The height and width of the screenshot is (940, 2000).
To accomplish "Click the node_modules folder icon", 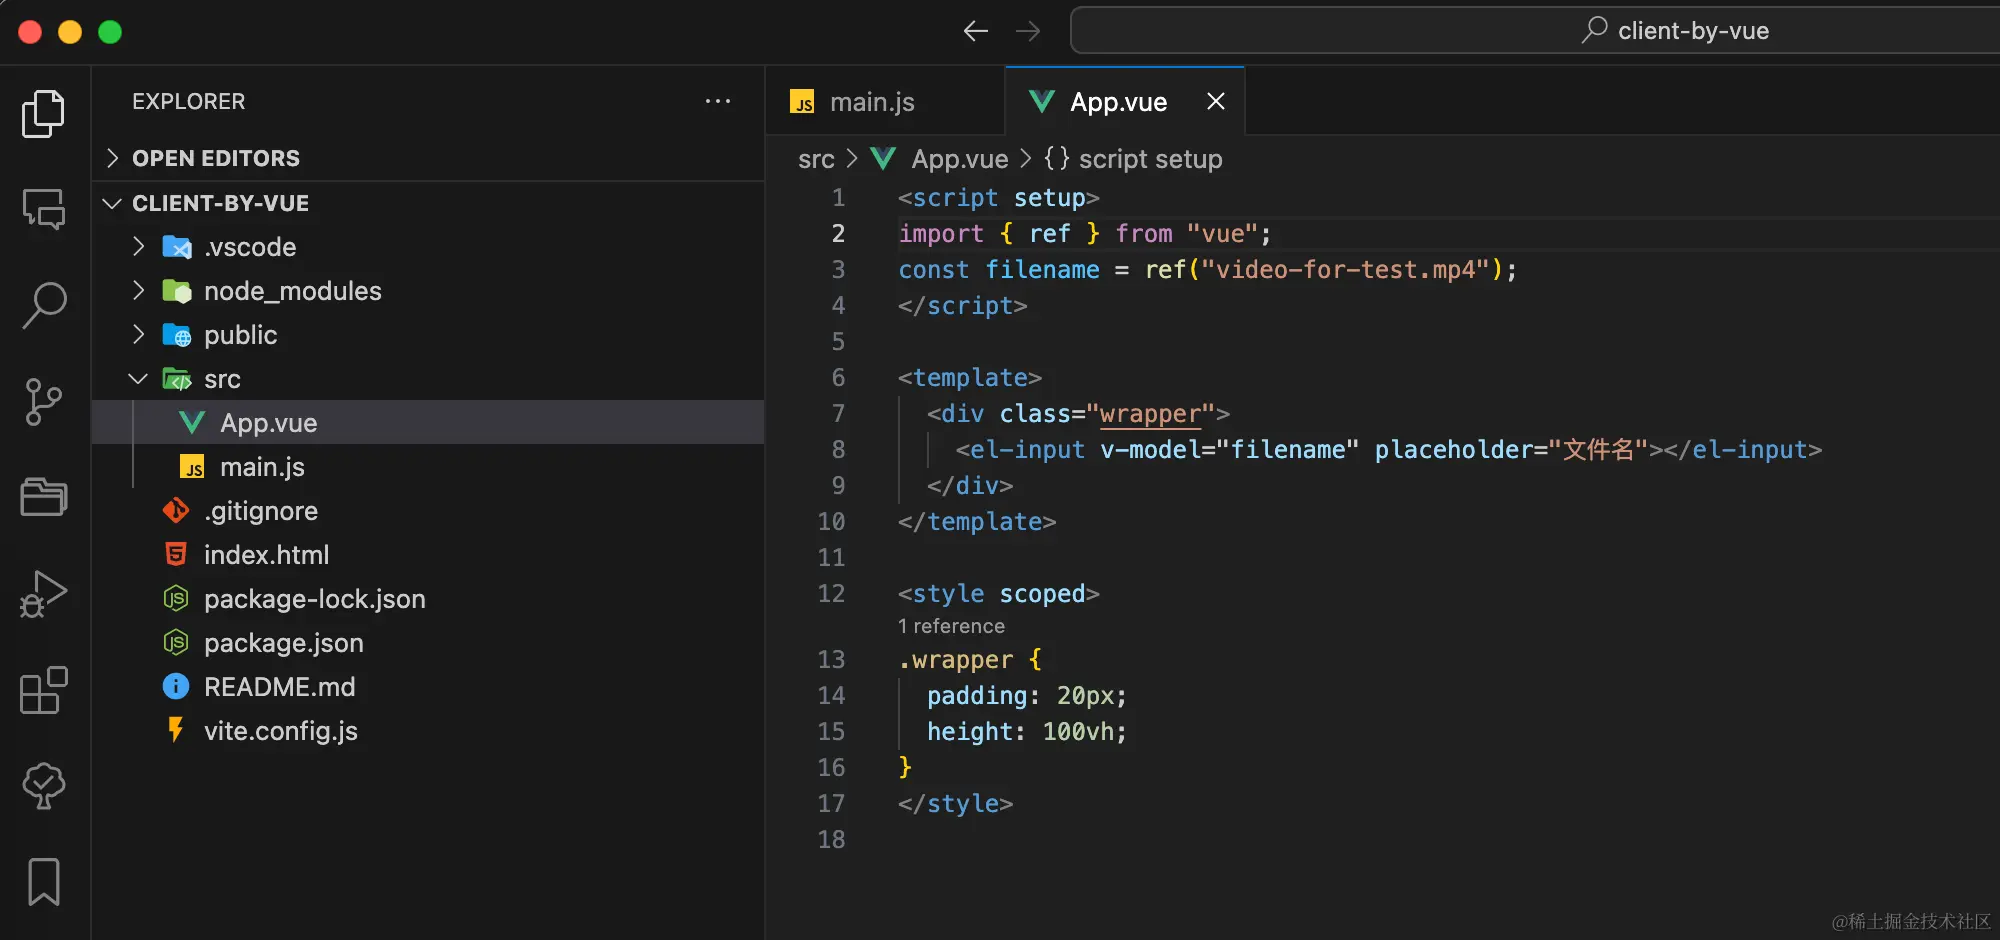I will click(177, 291).
